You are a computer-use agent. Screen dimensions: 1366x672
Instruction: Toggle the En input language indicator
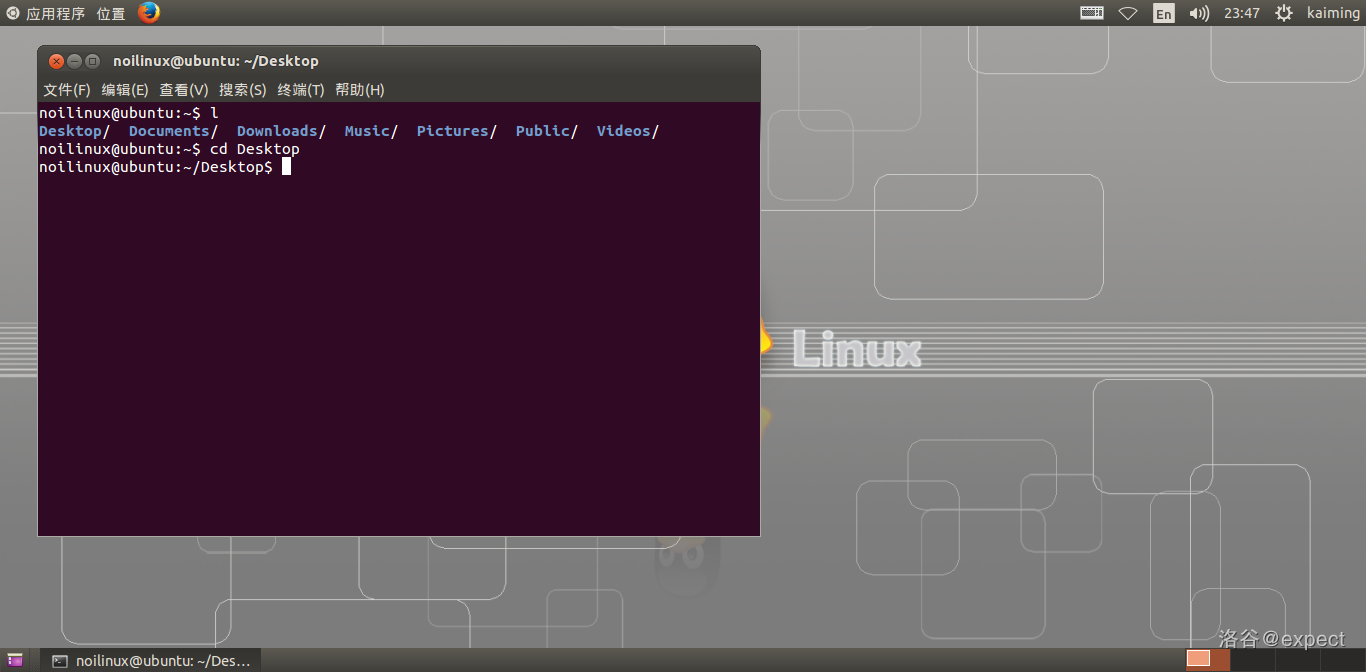point(1163,13)
